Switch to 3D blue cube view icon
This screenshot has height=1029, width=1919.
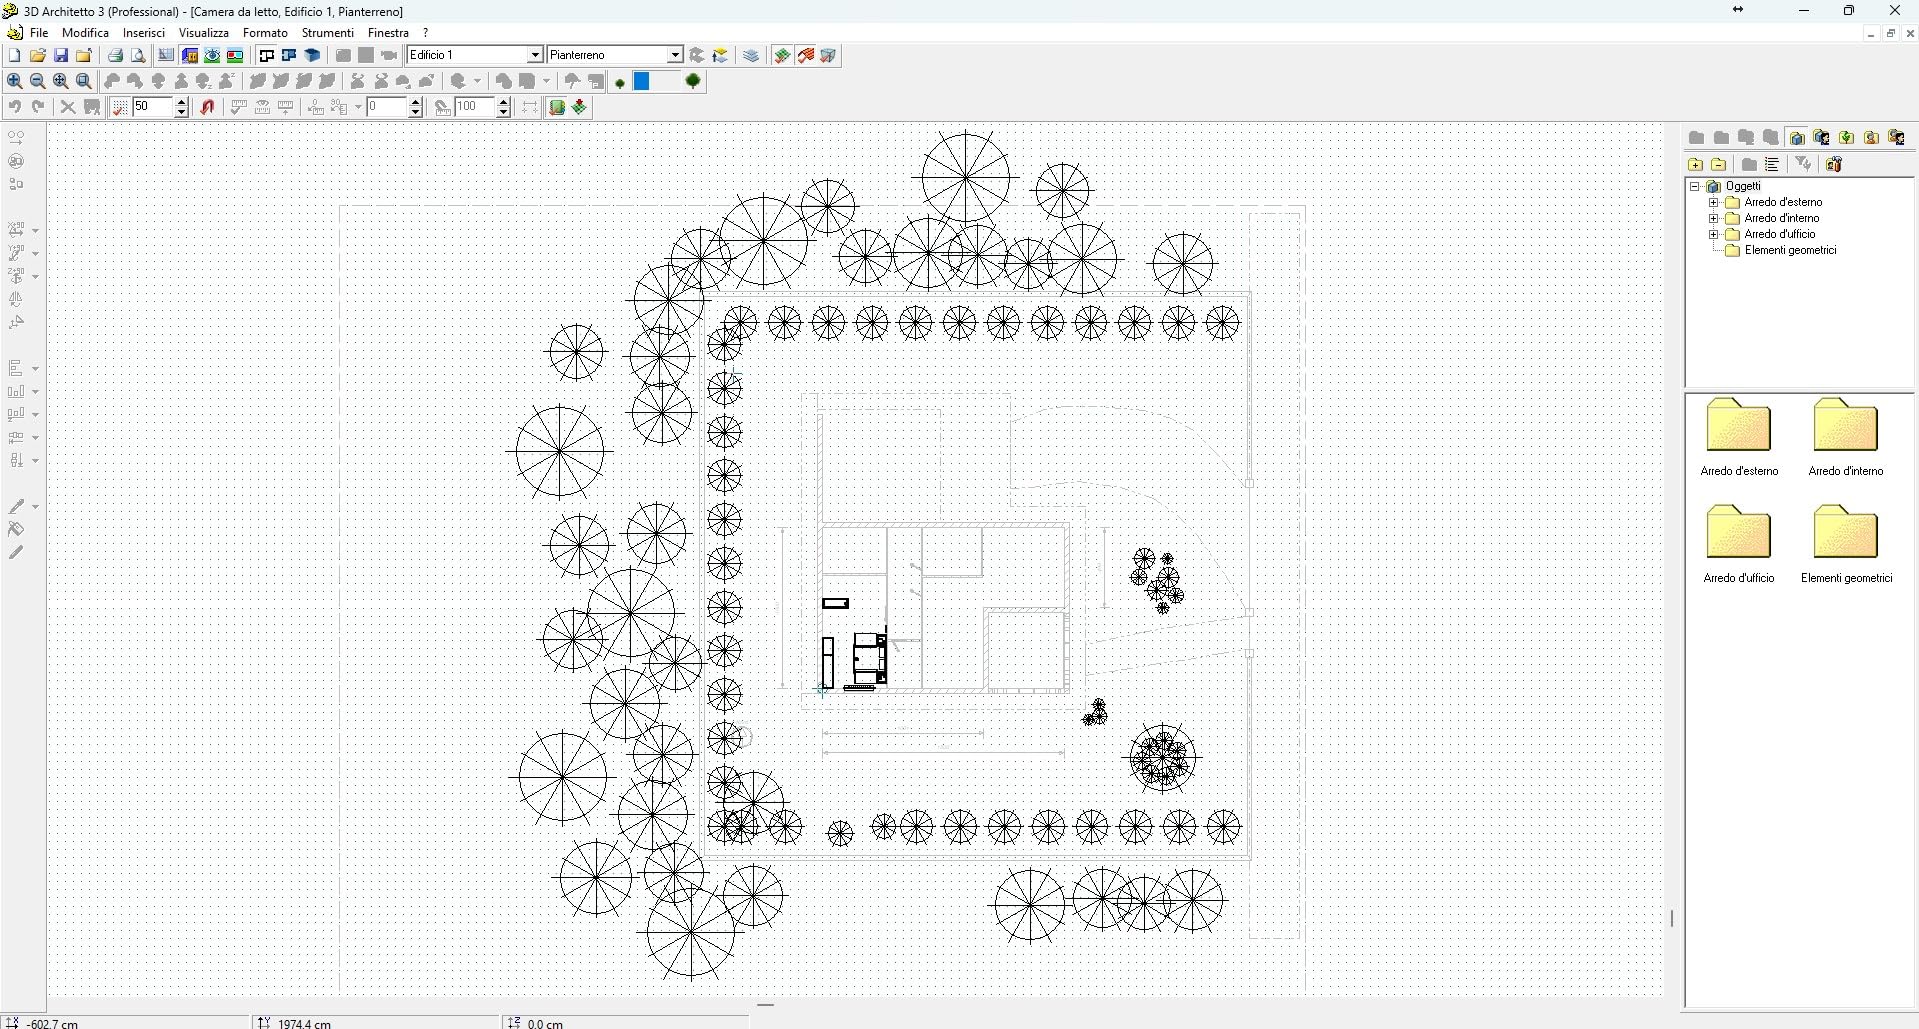coord(312,55)
